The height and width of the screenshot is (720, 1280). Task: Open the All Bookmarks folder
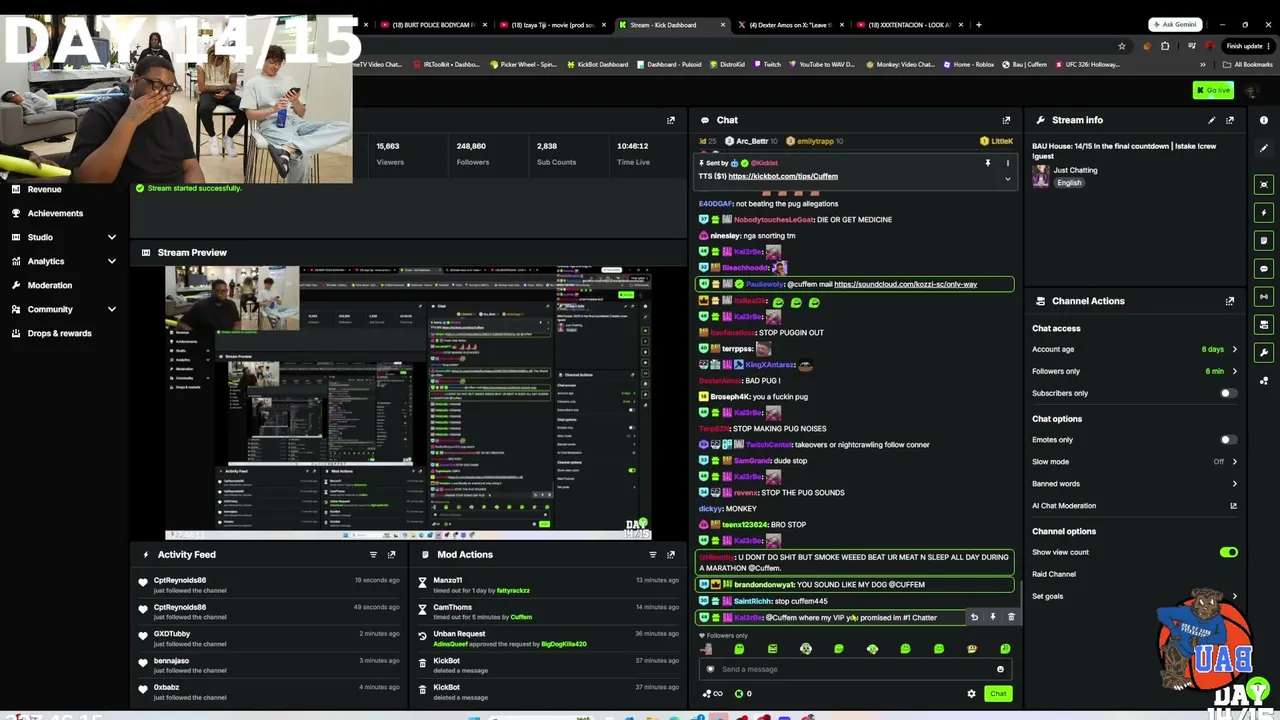1248,65
